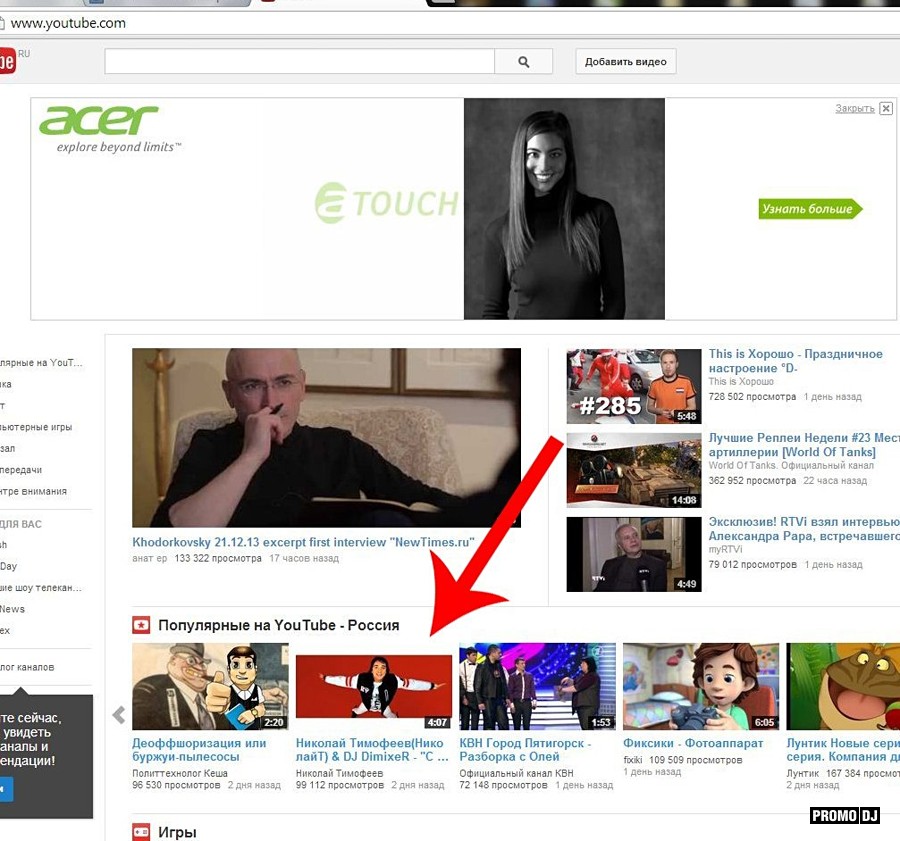
Task: Go to previous videos with carousel left arrow
Action: tap(119, 715)
